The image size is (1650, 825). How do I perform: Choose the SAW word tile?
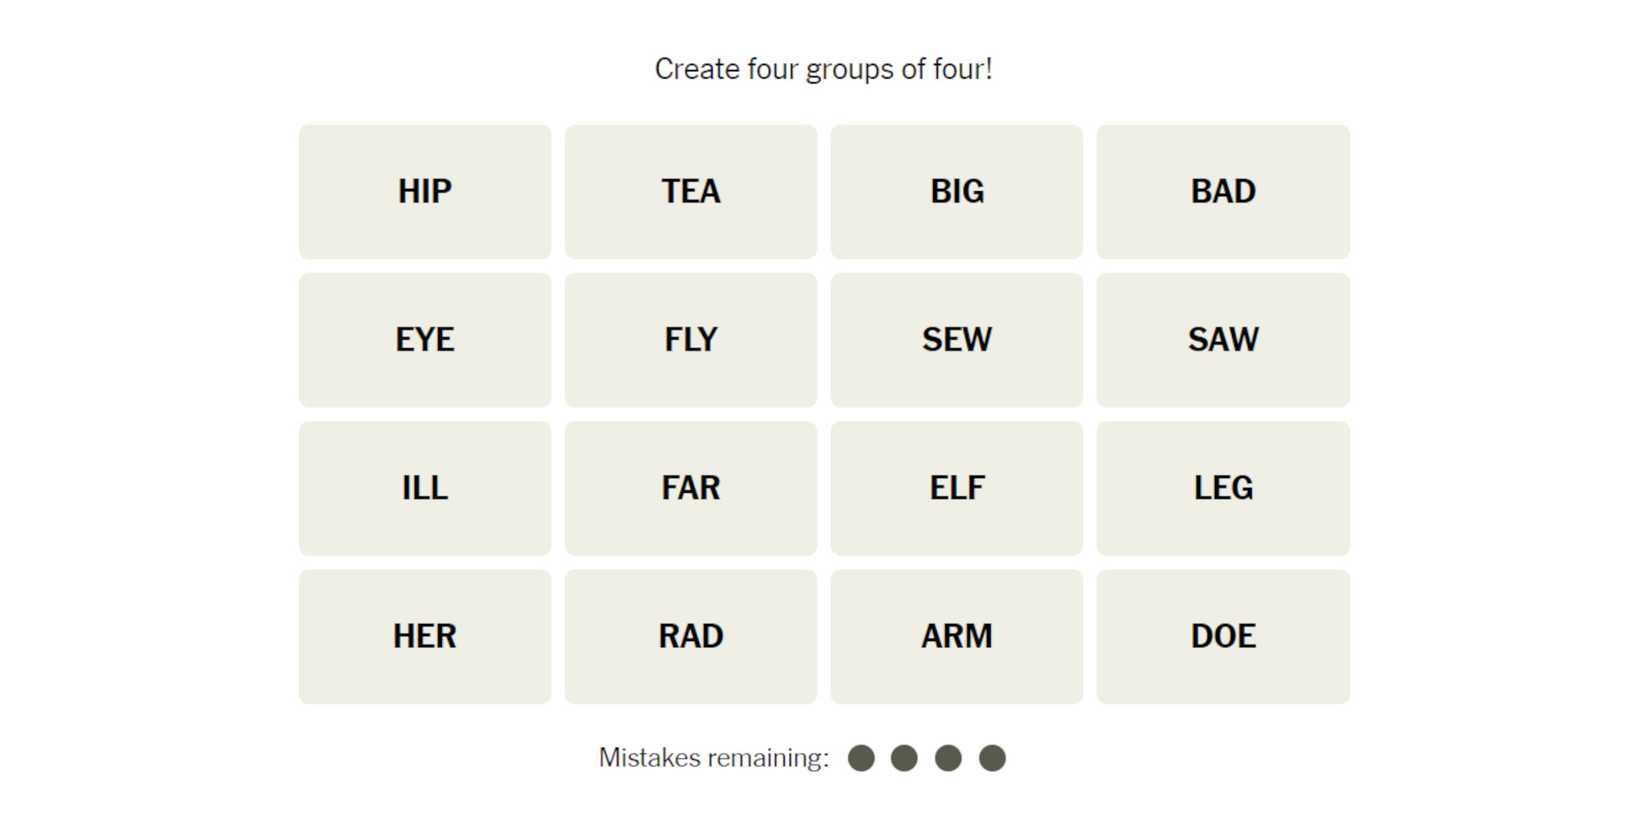pyautogui.click(x=1222, y=339)
